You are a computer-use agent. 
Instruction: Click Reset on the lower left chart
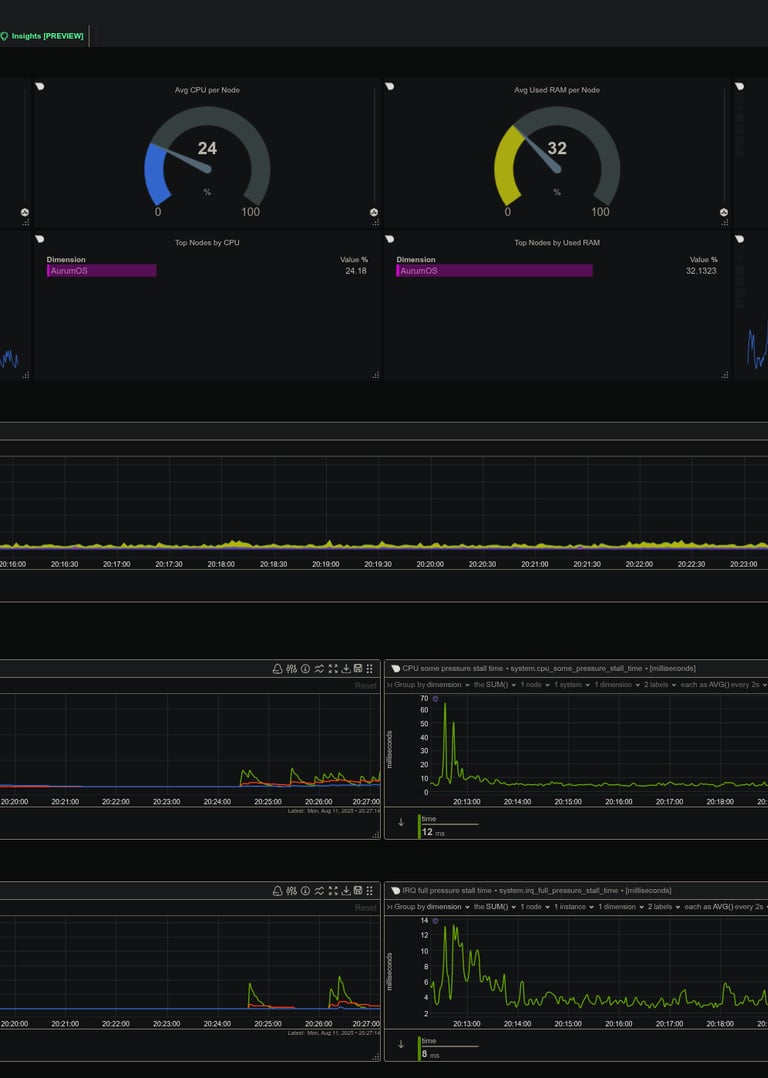click(x=365, y=908)
